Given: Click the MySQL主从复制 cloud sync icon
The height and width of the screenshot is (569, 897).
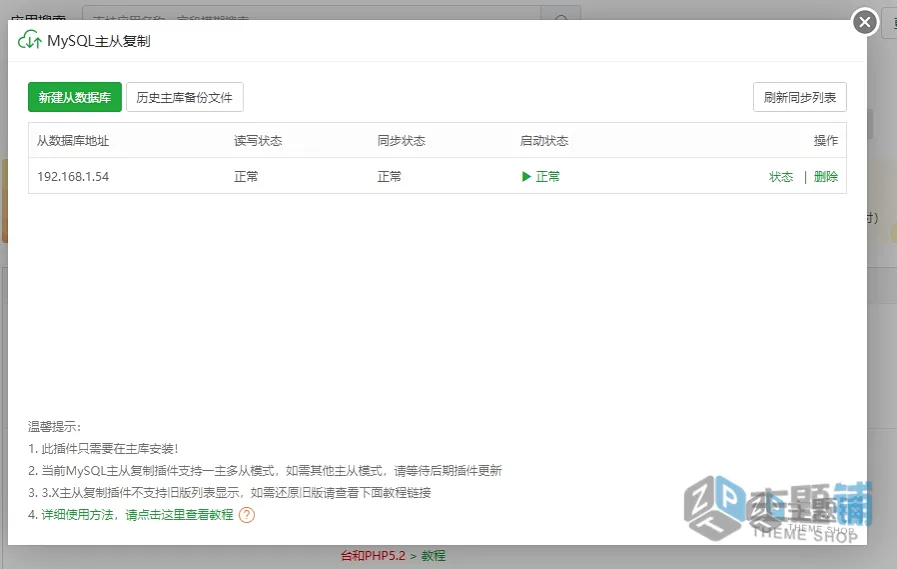Looking at the screenshot, I should click(x=30, y=41).
